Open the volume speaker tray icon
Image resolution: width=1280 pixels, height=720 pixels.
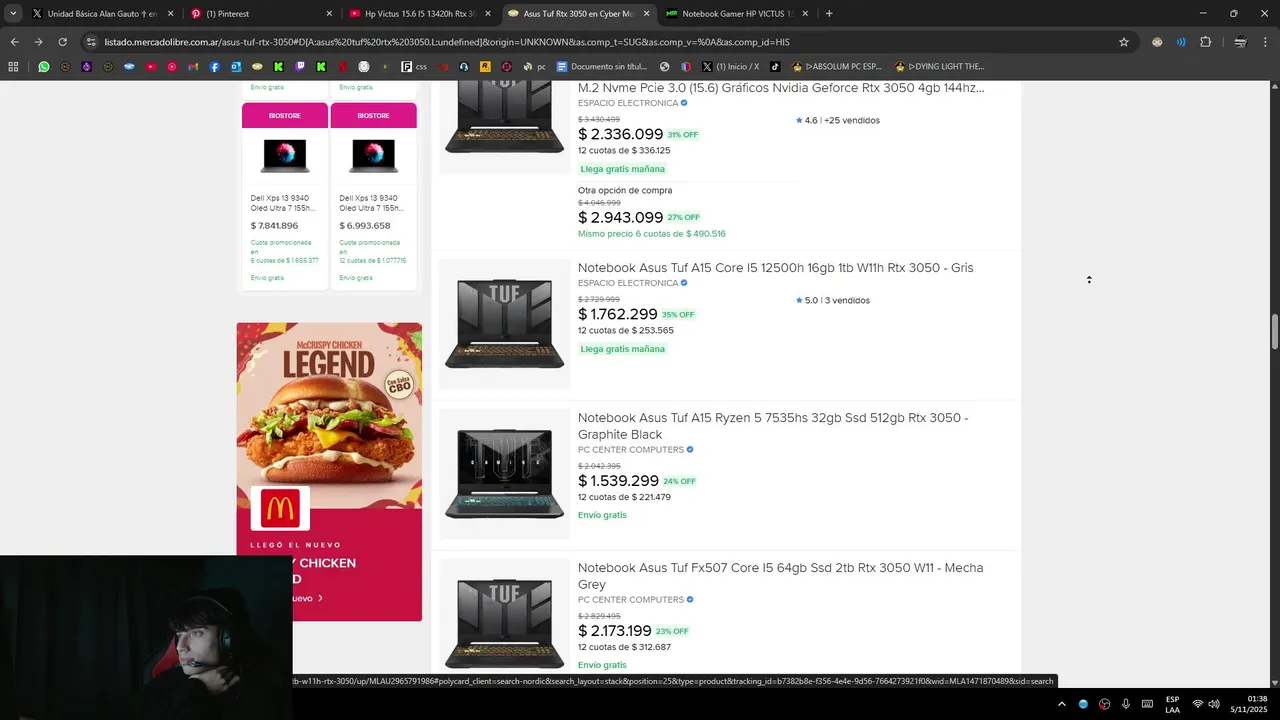tap(1214, 704)
